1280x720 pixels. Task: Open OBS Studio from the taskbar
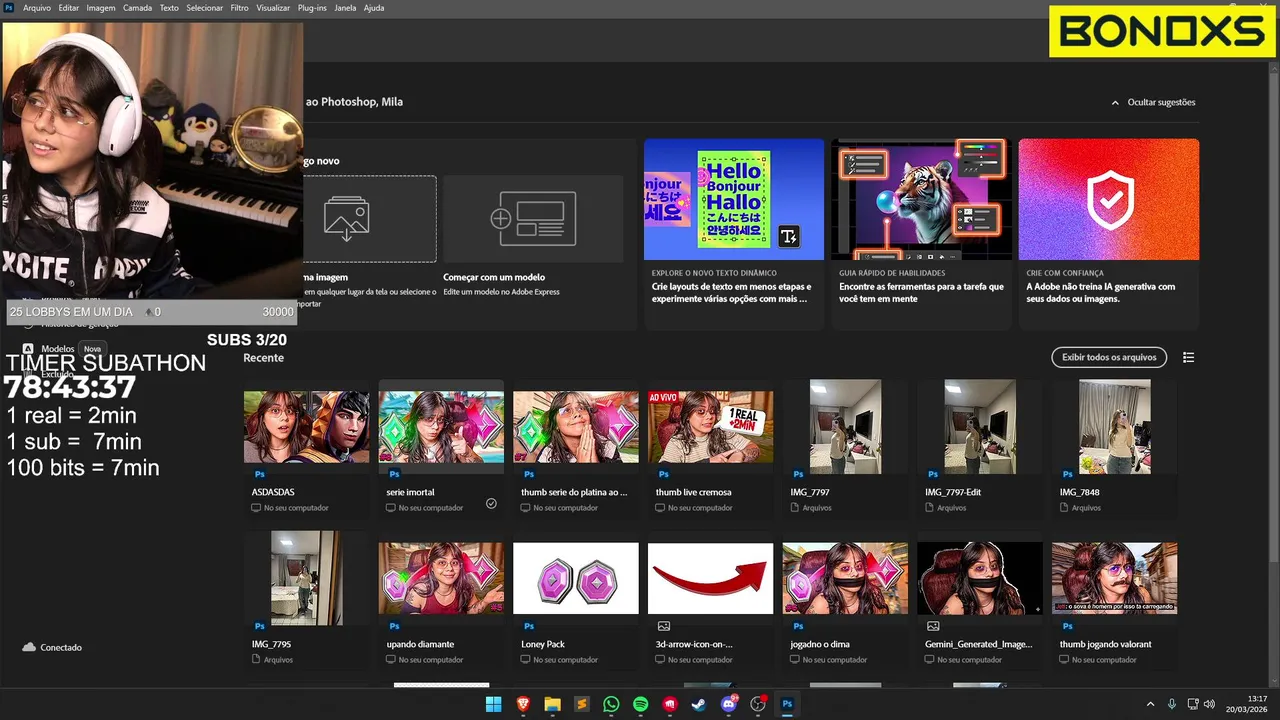coord(758,704)
